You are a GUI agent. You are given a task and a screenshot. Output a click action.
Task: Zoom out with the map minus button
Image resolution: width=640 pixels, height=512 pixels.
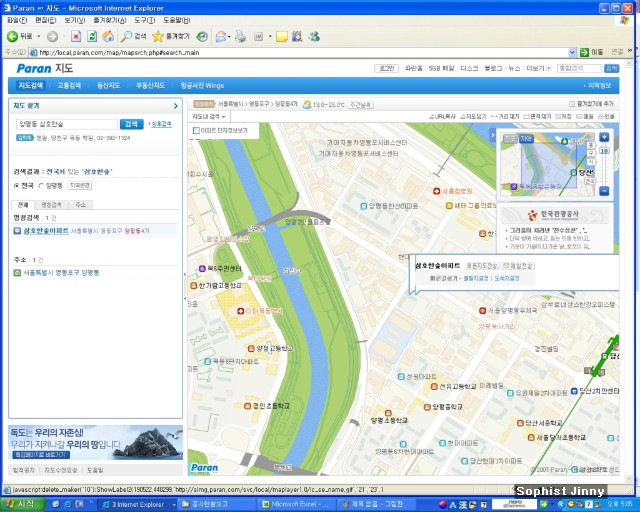tap(604, 191)
